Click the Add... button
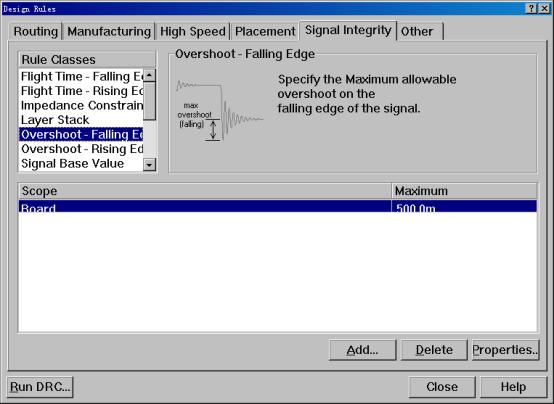Screen dimensions: 554x404 (x=363, y=350)
